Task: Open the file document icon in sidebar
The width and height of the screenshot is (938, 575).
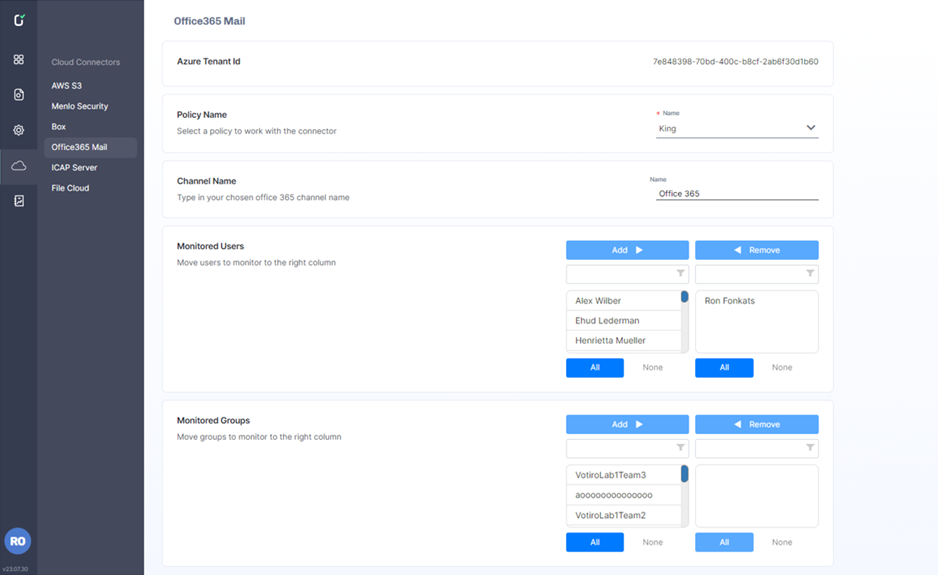Action: pos(19,95)
